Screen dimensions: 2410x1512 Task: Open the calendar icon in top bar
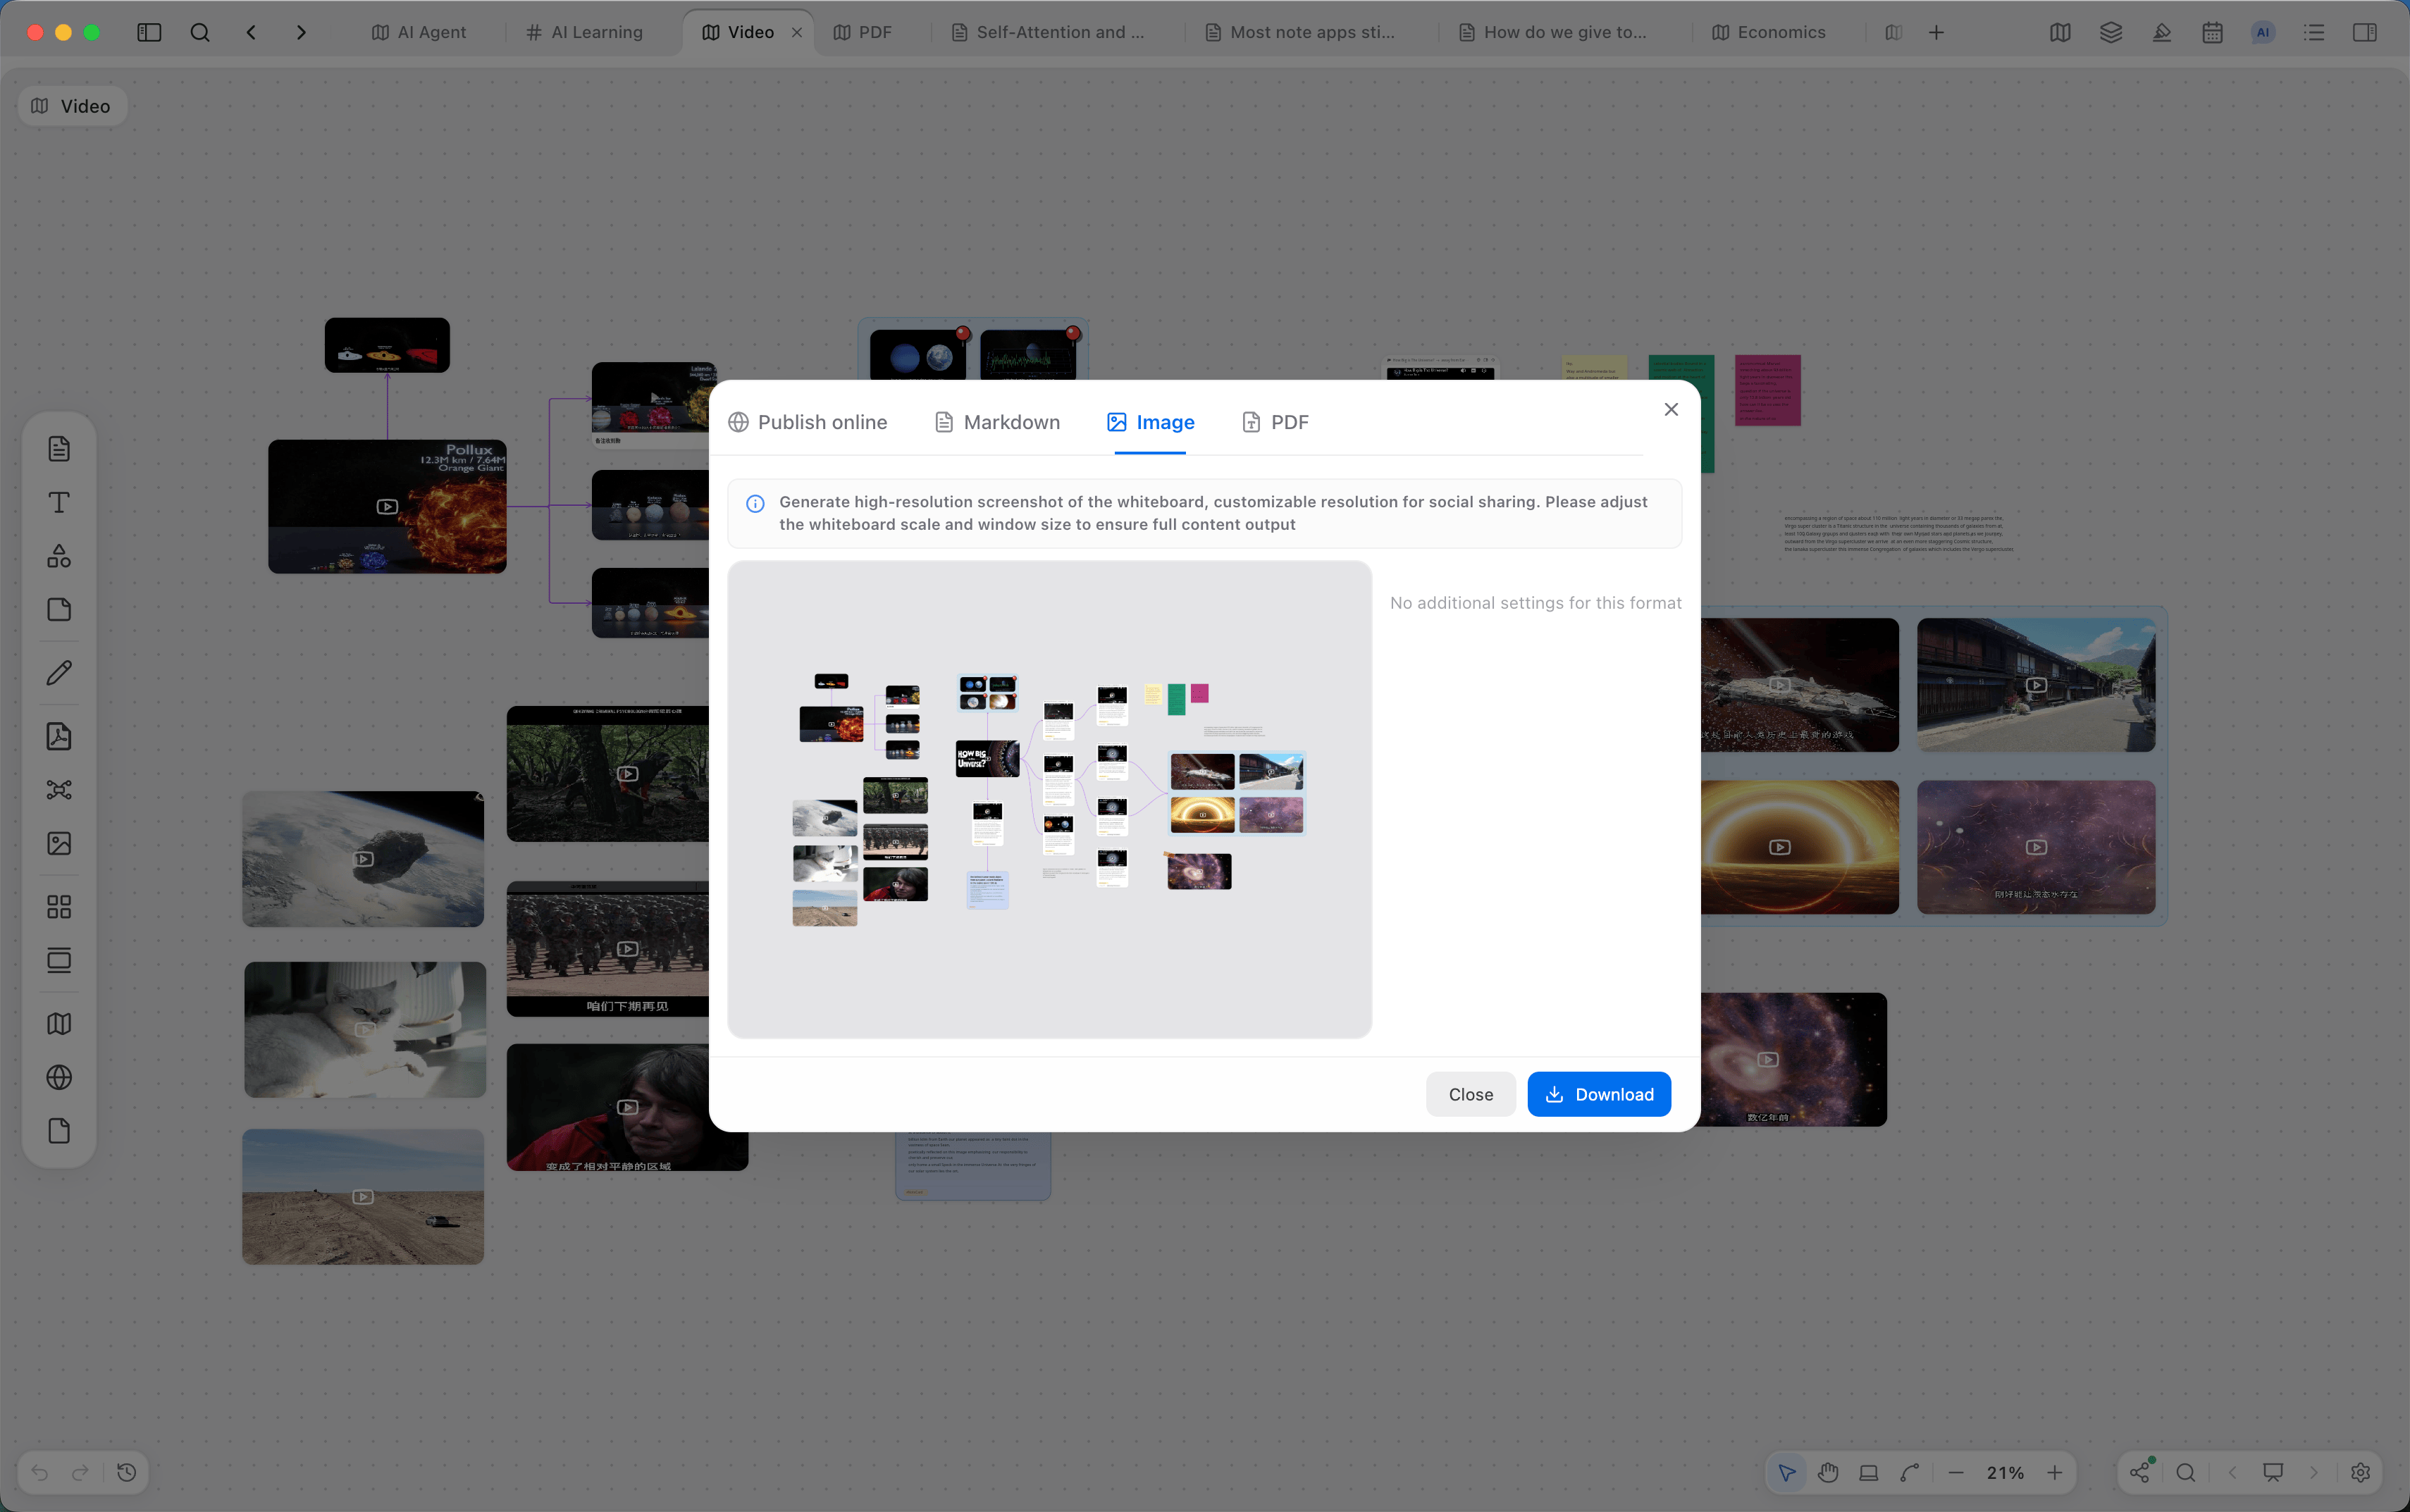(x=2212, y=32)
